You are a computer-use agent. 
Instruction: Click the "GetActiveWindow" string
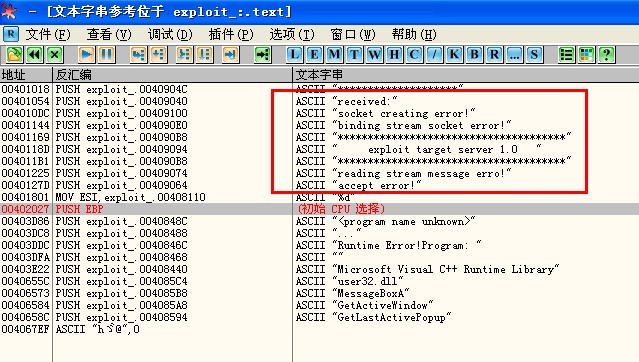tap(383, 305)
